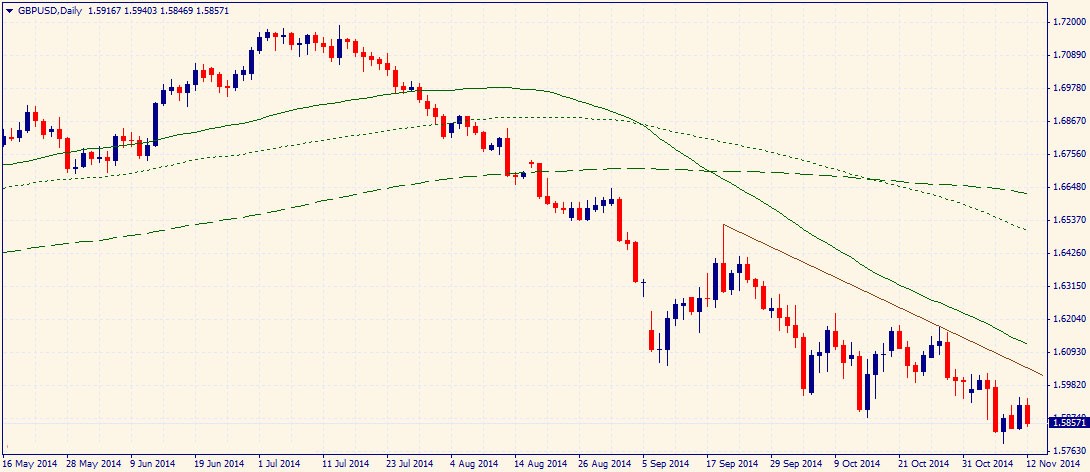Image resolution: width=1090 pixels, height=472 pixels.
Task: Click the 1.69780 price axis label
Action: click(x=1066, y=88)
